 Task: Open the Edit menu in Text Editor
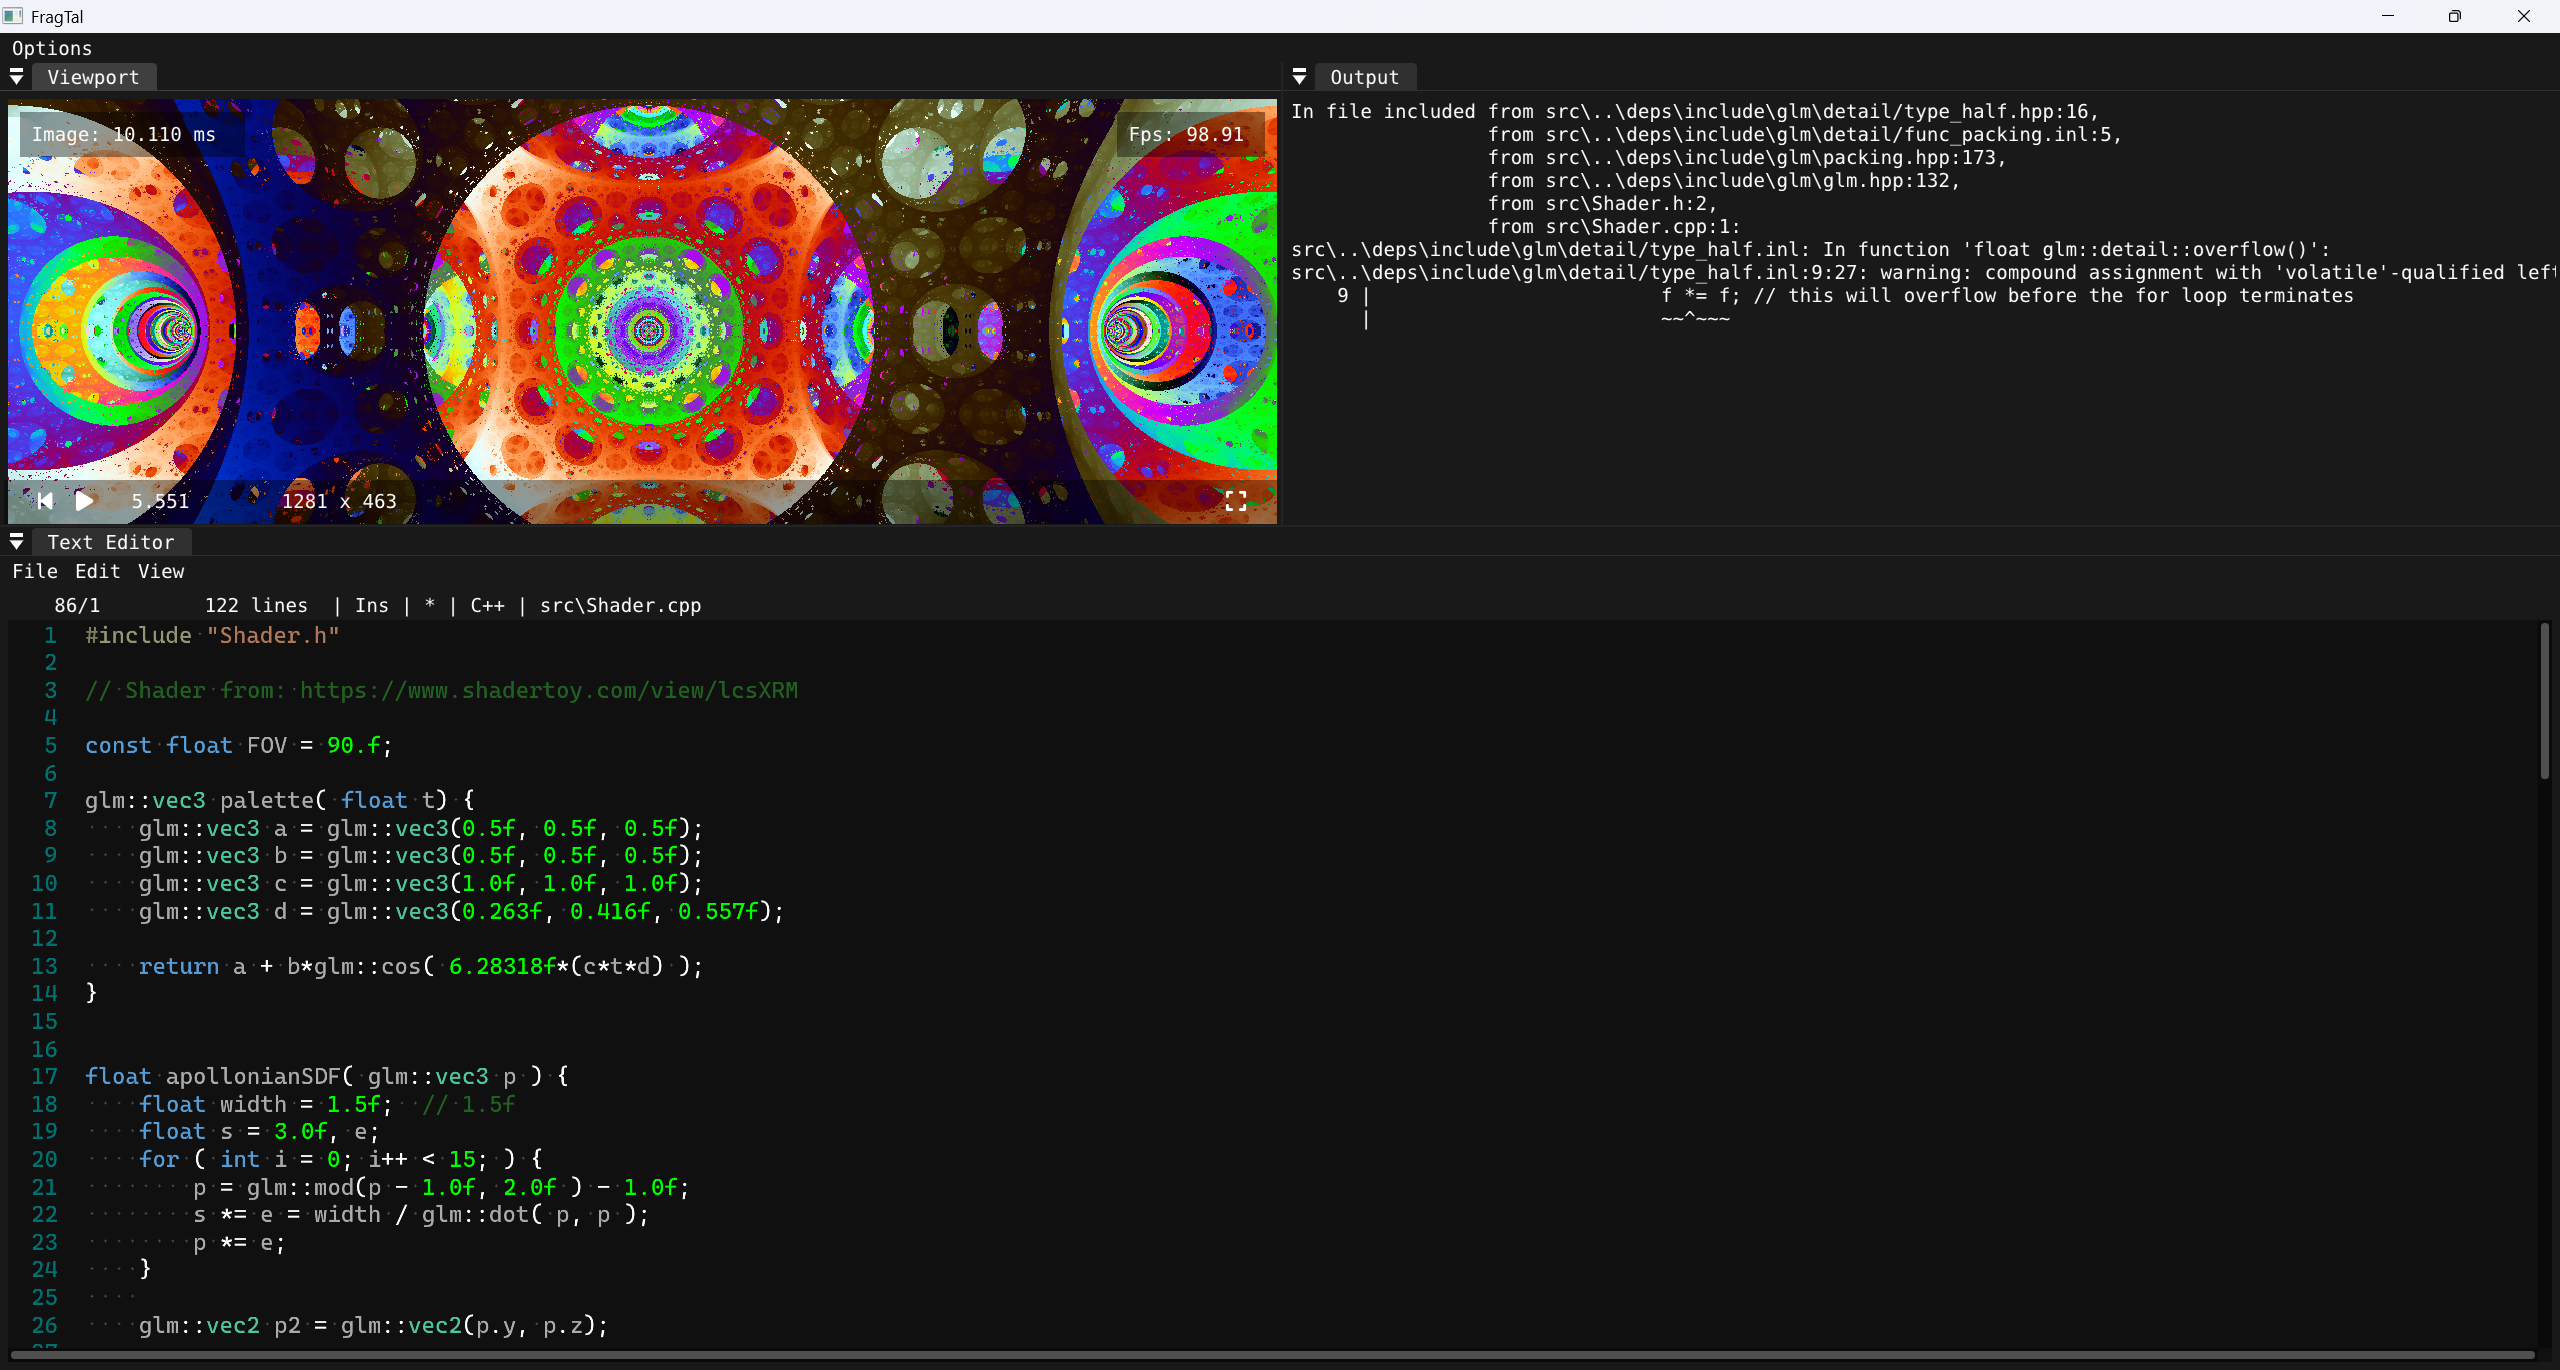coord(98,571)
